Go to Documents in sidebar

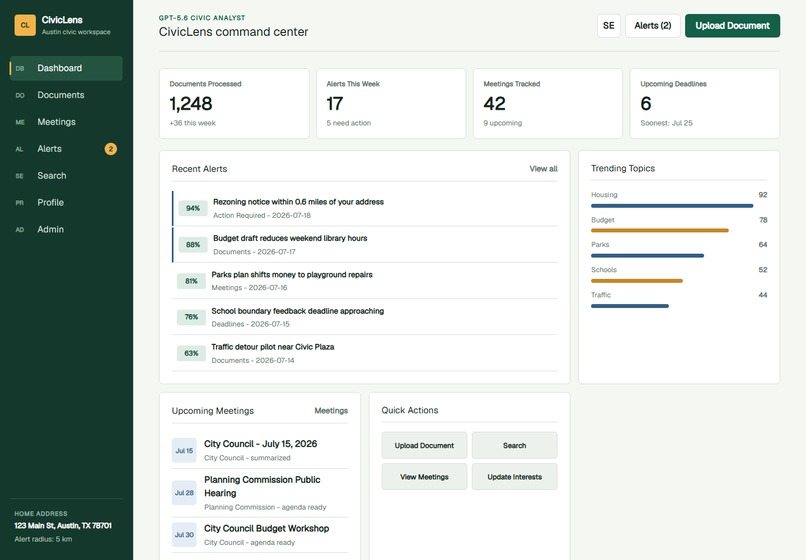point(66,95)
